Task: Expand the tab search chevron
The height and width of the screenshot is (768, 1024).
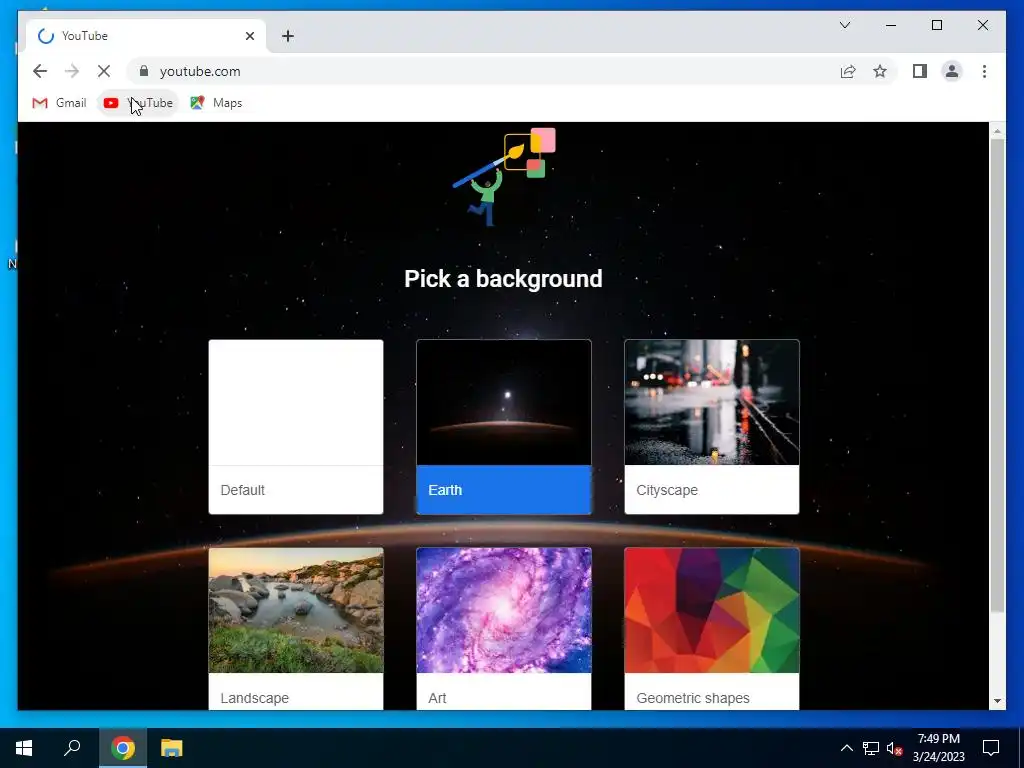Action: point(844,25)
